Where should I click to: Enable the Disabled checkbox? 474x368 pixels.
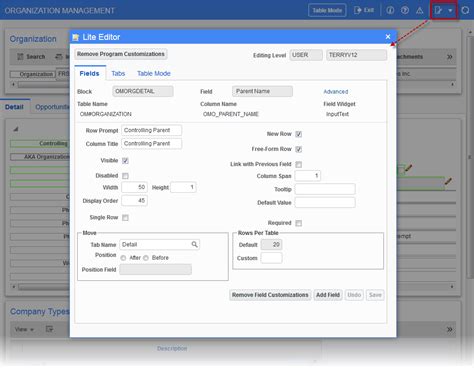pyautogui.click(x=125, y=176)
